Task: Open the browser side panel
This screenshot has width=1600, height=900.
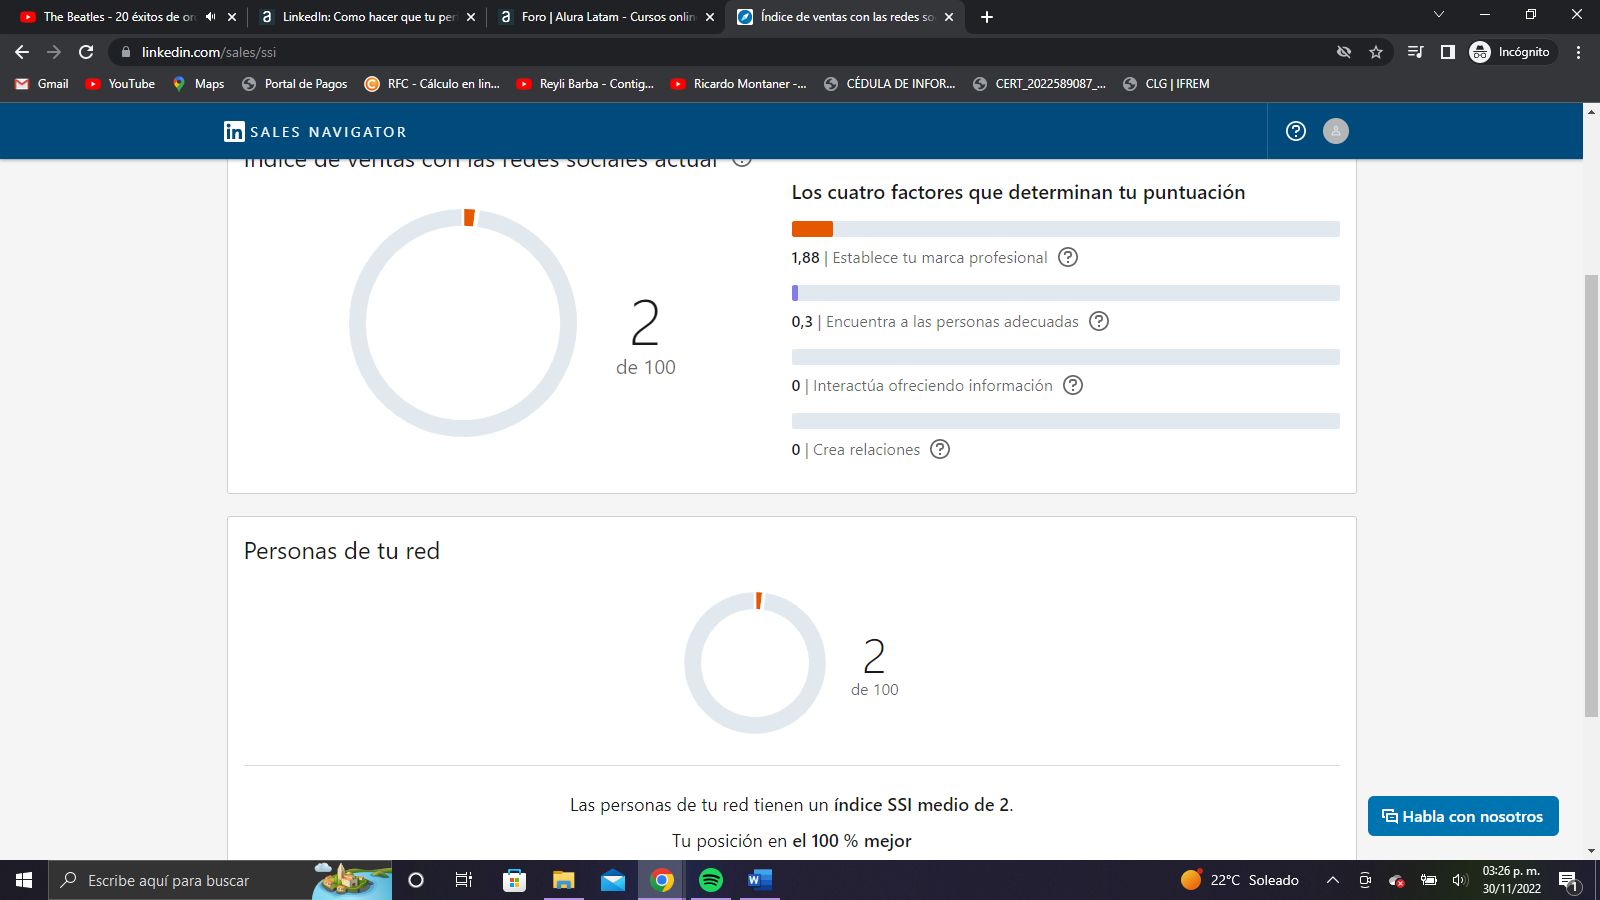Action: (x=1447, y=52)
